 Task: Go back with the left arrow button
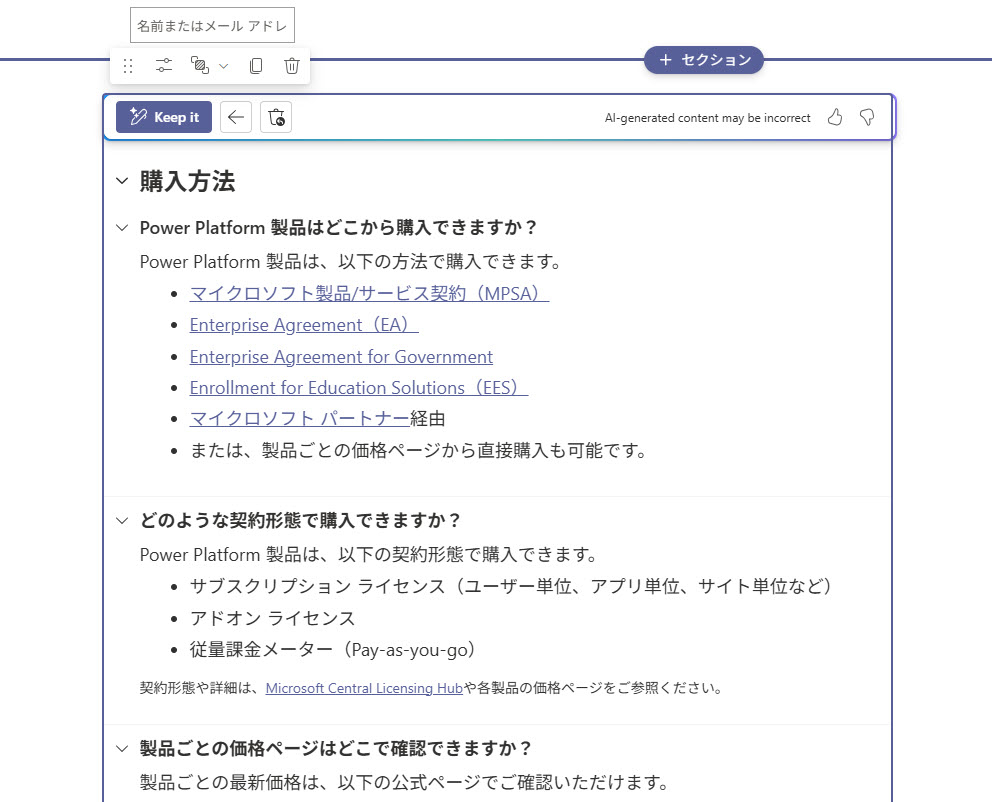pyautogui.click(x=236, y=117)
